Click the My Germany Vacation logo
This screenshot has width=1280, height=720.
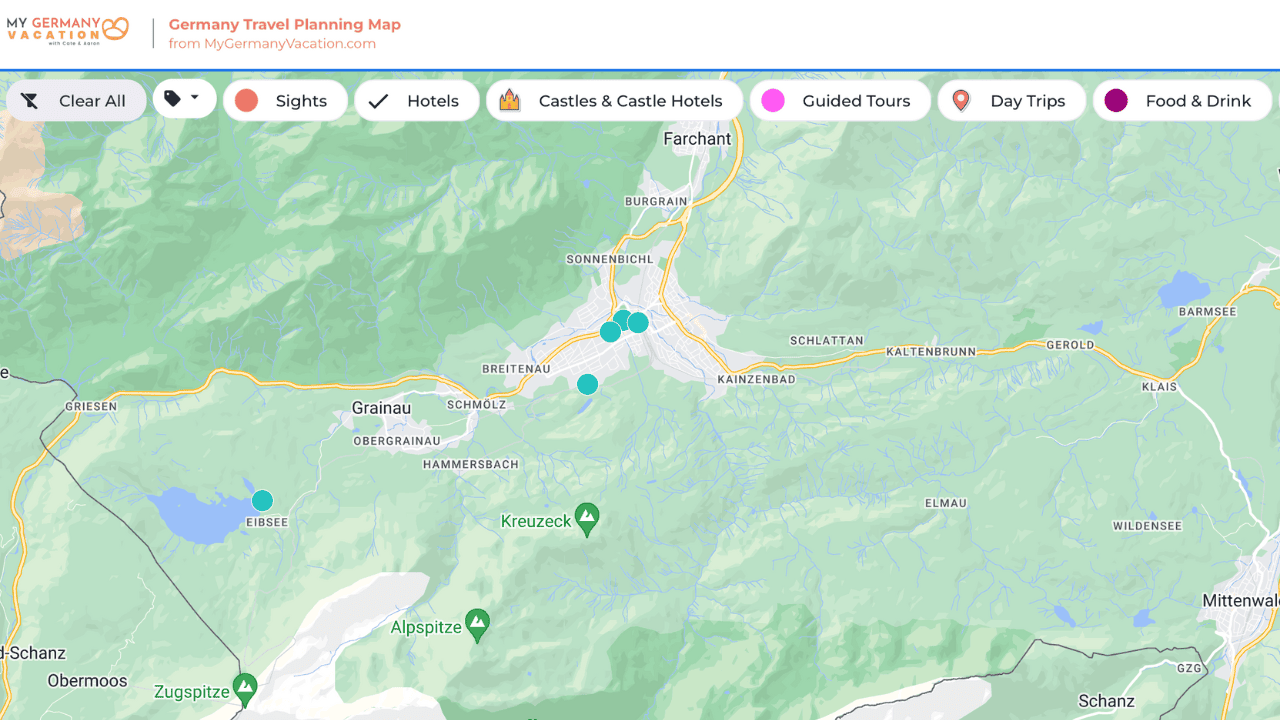68,29
